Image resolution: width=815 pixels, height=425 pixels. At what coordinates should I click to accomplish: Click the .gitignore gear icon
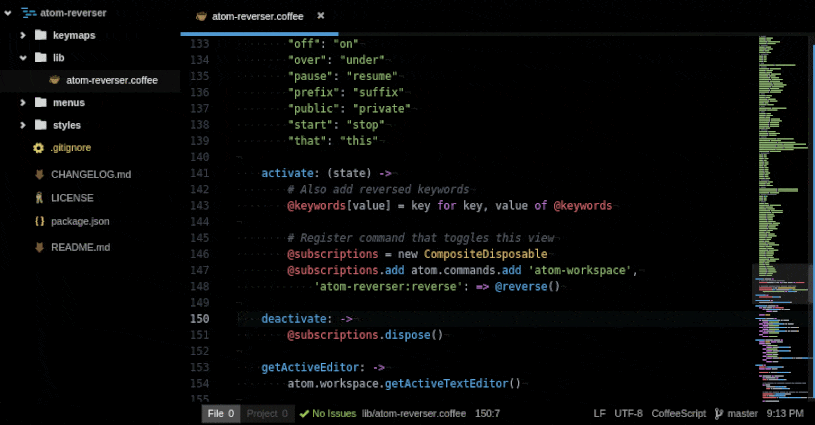coord(38,148)
